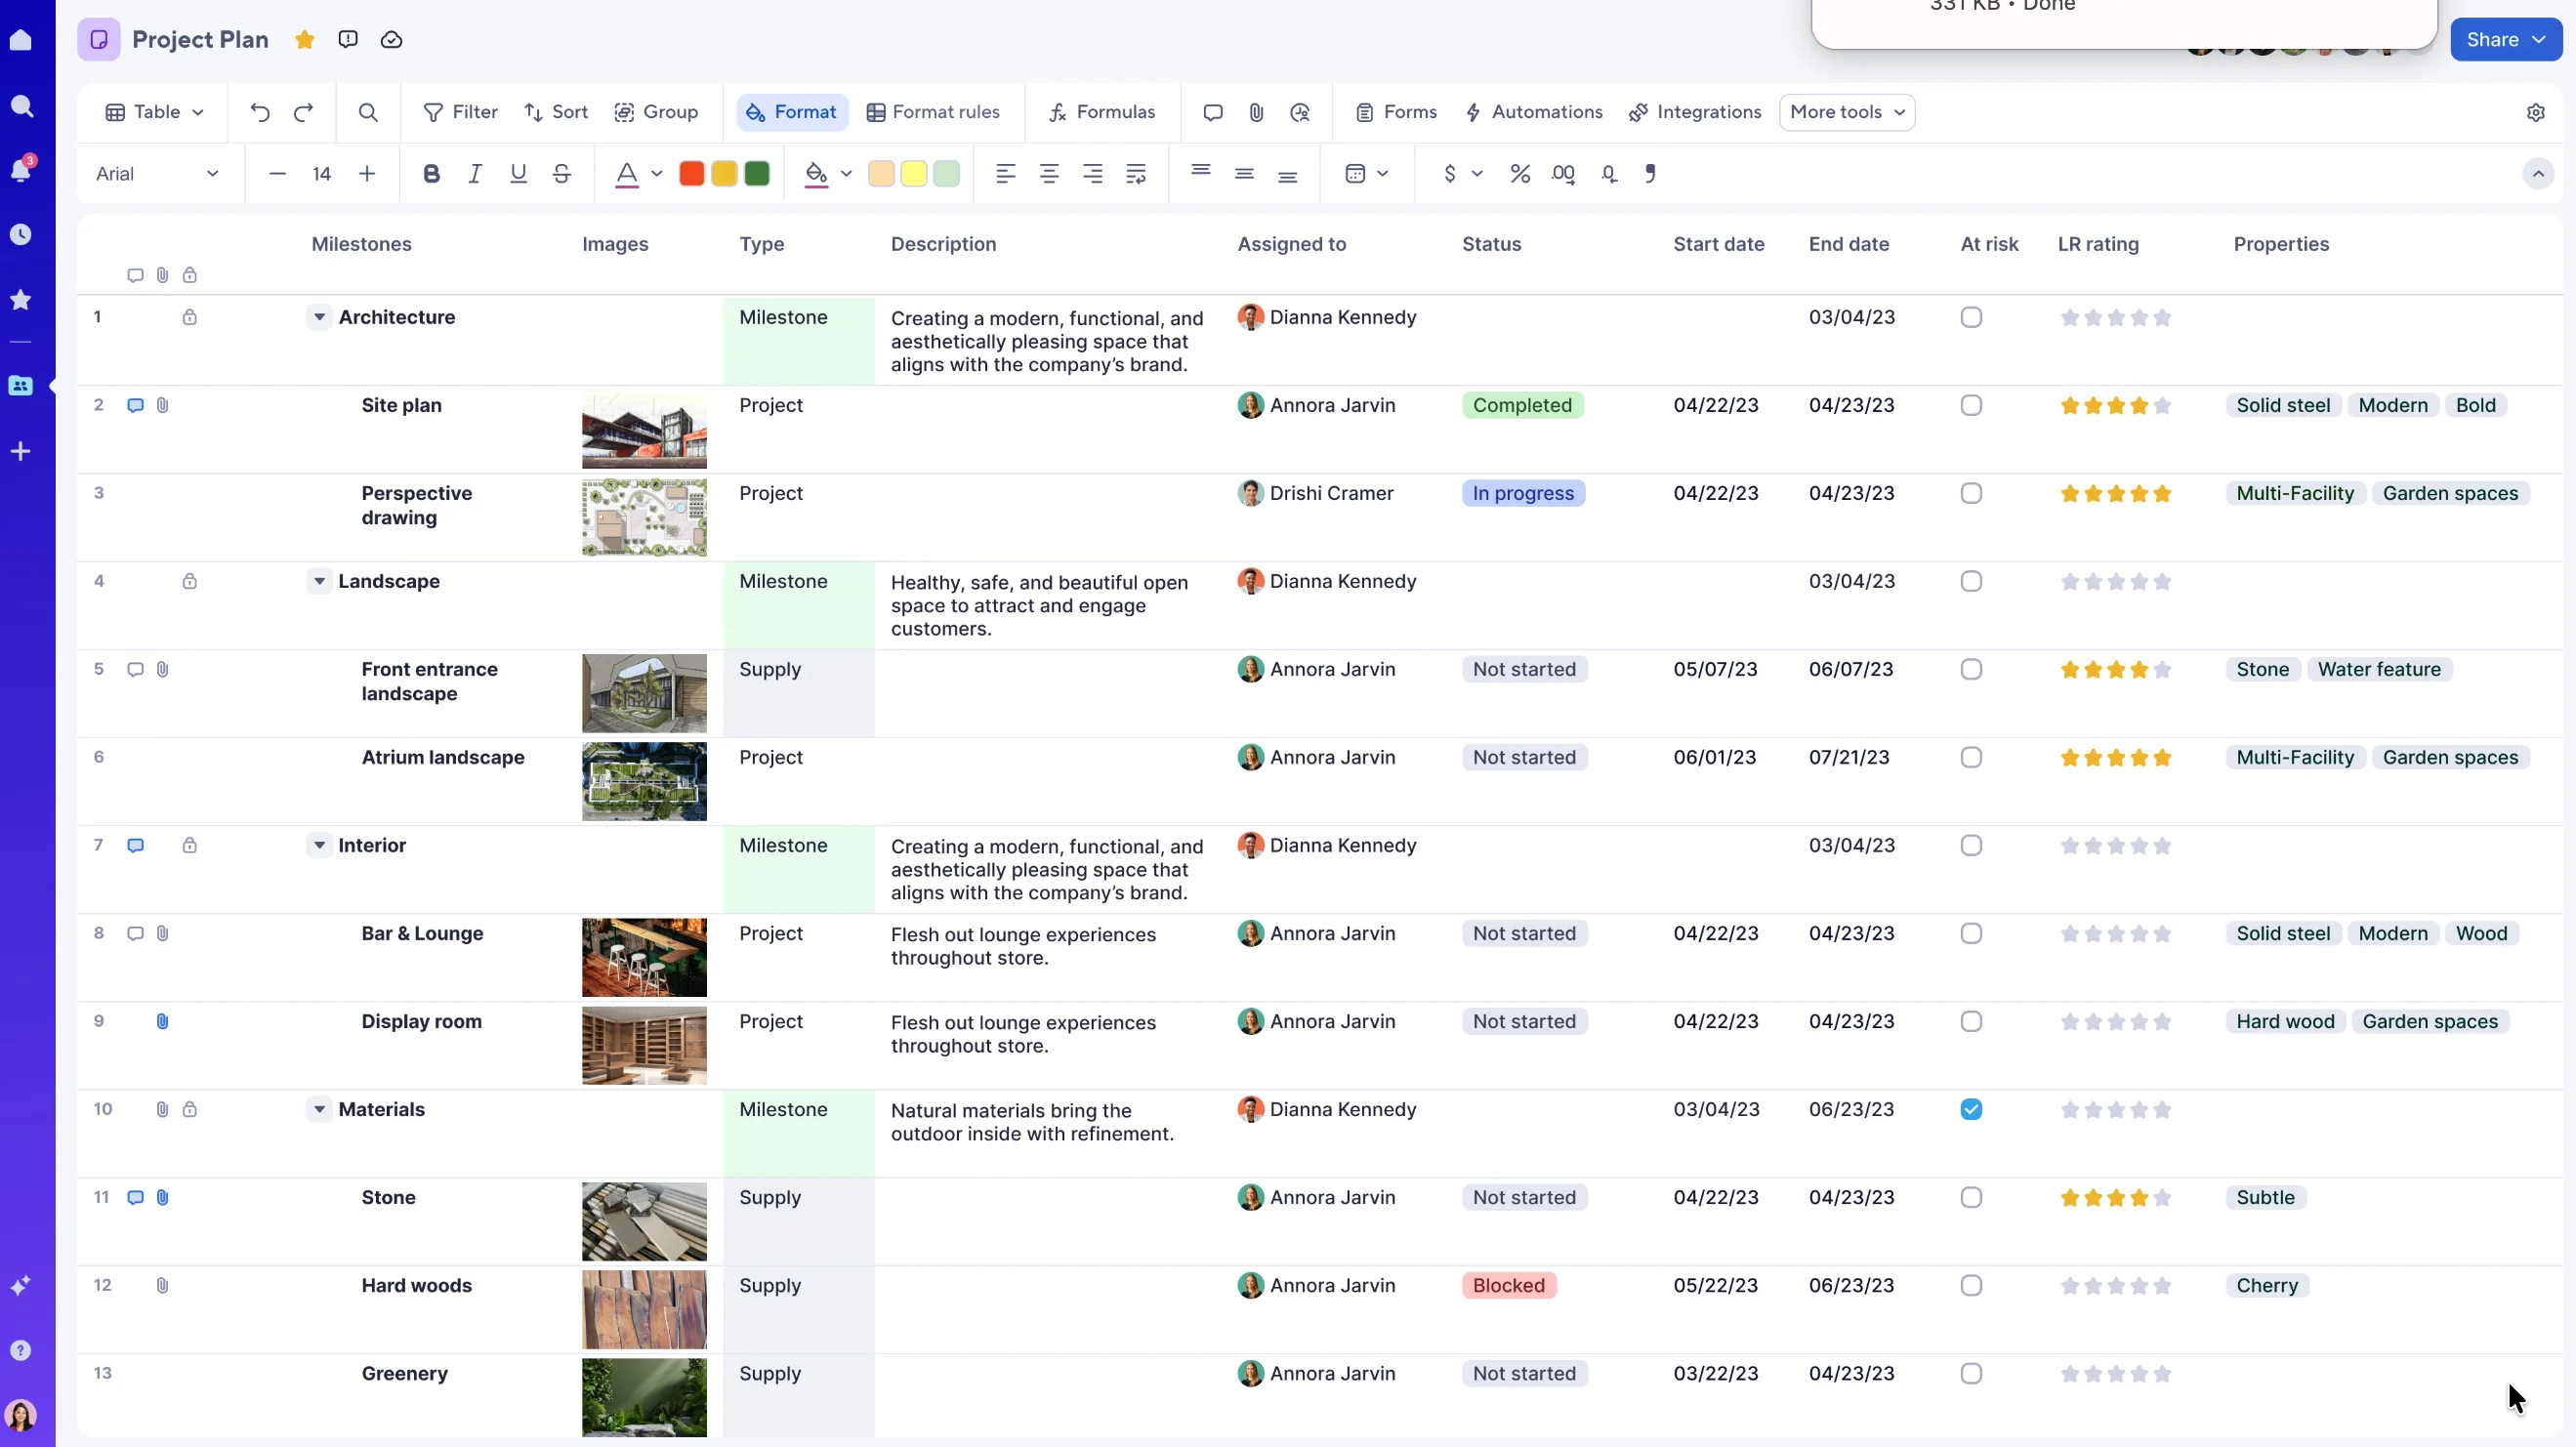Image resolution: width=2576 pixels, height=1447 pixels.
Task: Click the Share button
Action: [x=2505, y=40]
